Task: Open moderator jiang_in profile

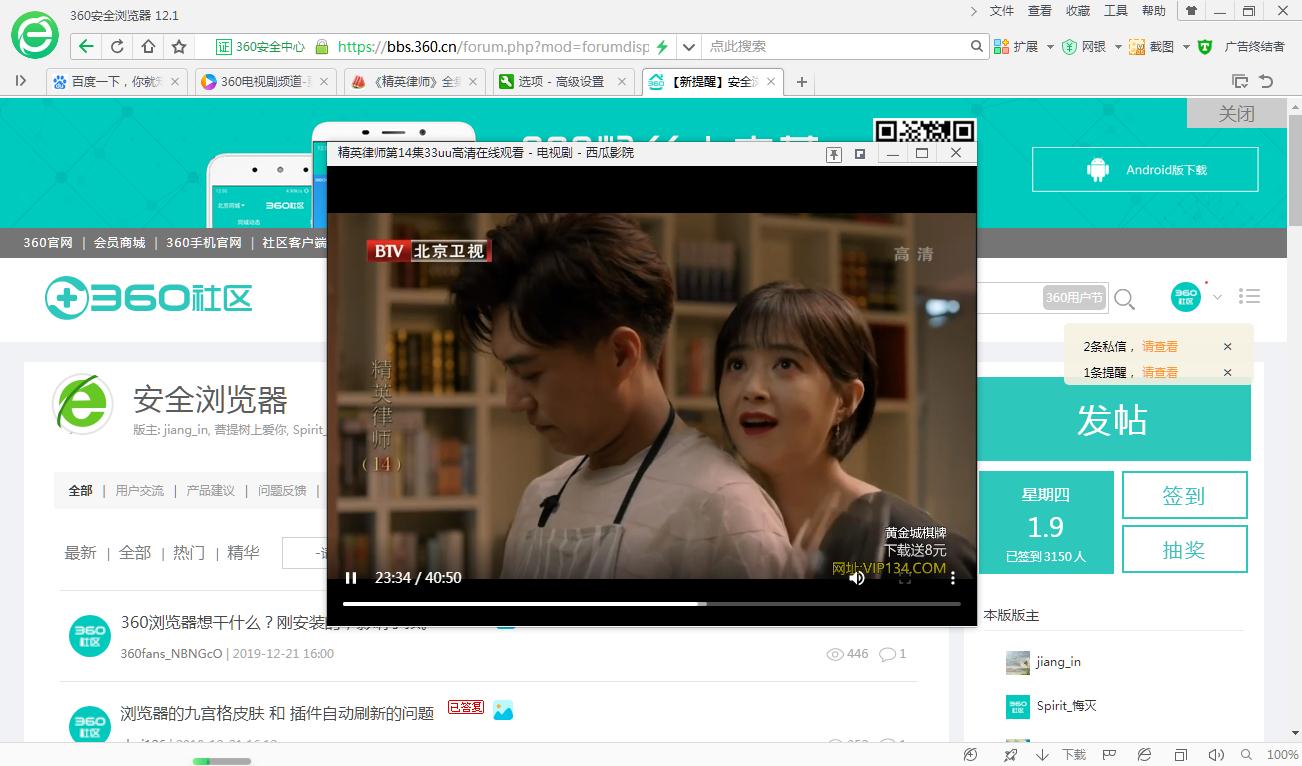Action: pos(1058,662)
